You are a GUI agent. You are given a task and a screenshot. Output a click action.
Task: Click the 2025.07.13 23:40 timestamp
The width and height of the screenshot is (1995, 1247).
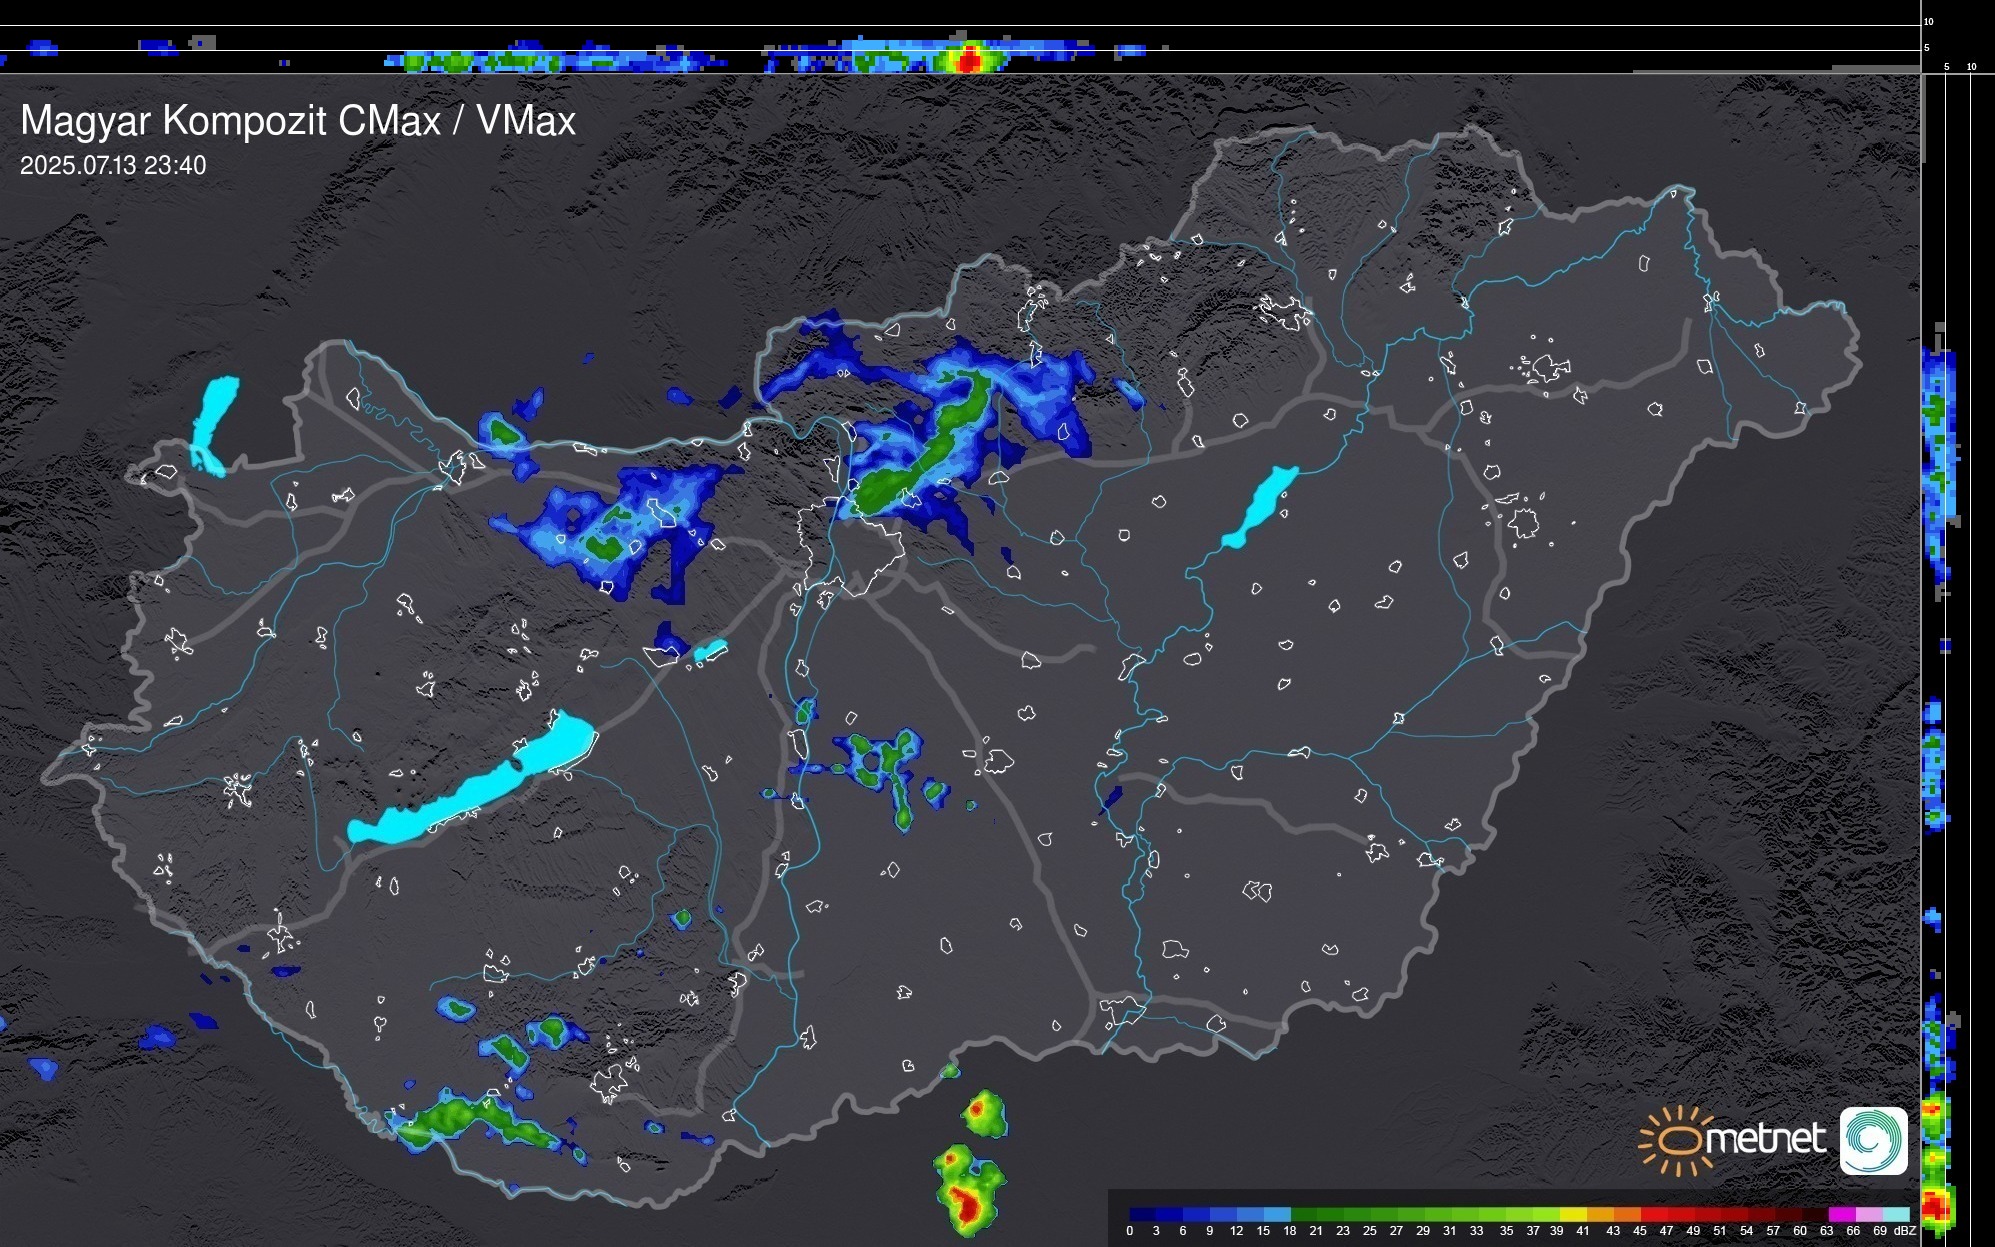coord(113,166)
